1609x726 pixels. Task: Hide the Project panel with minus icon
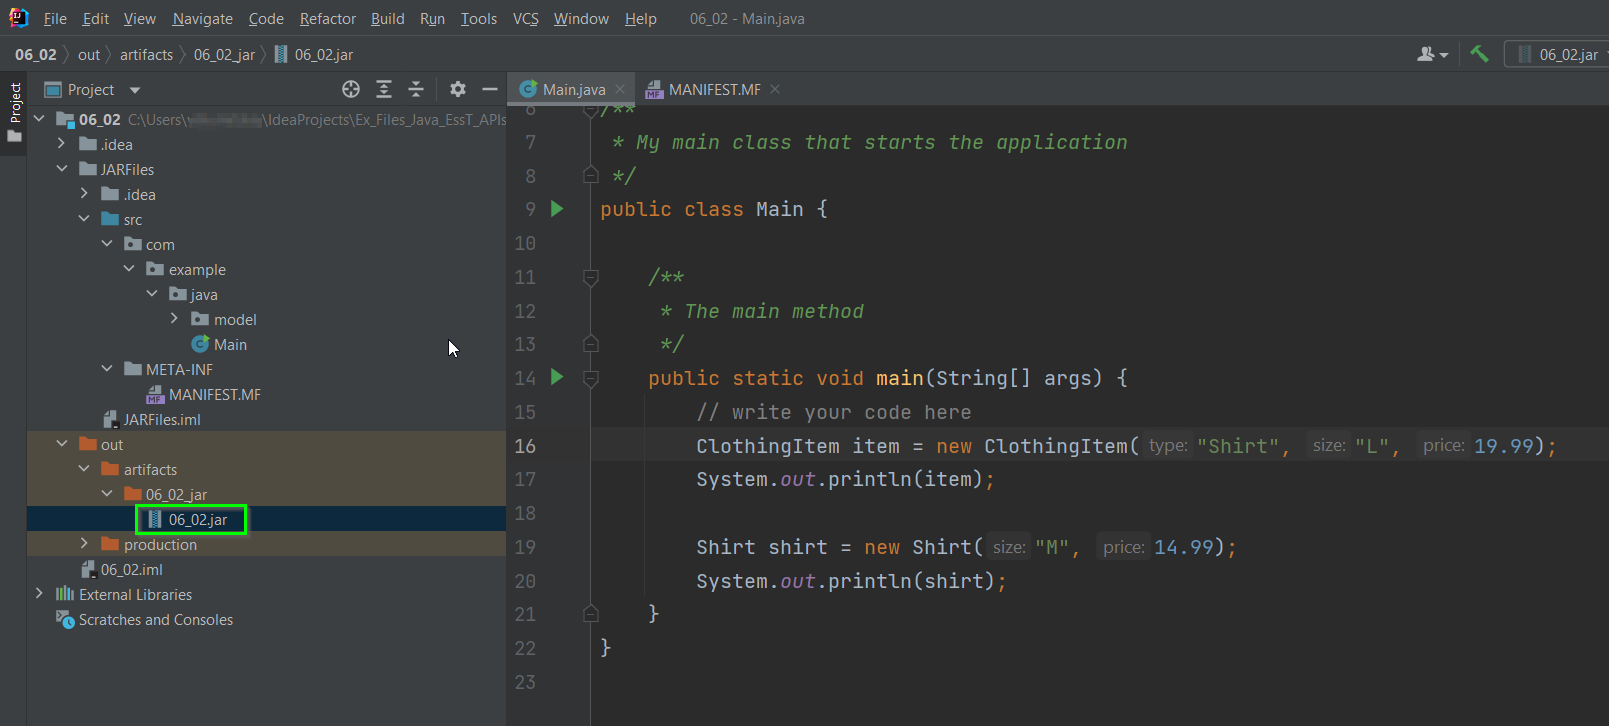click(490, 89)
